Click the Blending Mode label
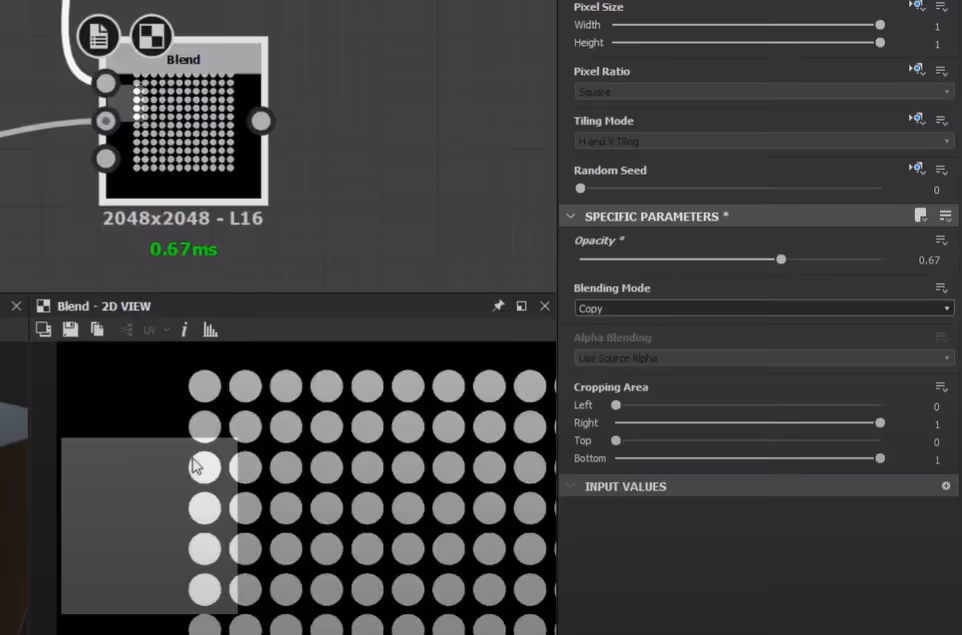962x635 pixels. pos(612,288)
